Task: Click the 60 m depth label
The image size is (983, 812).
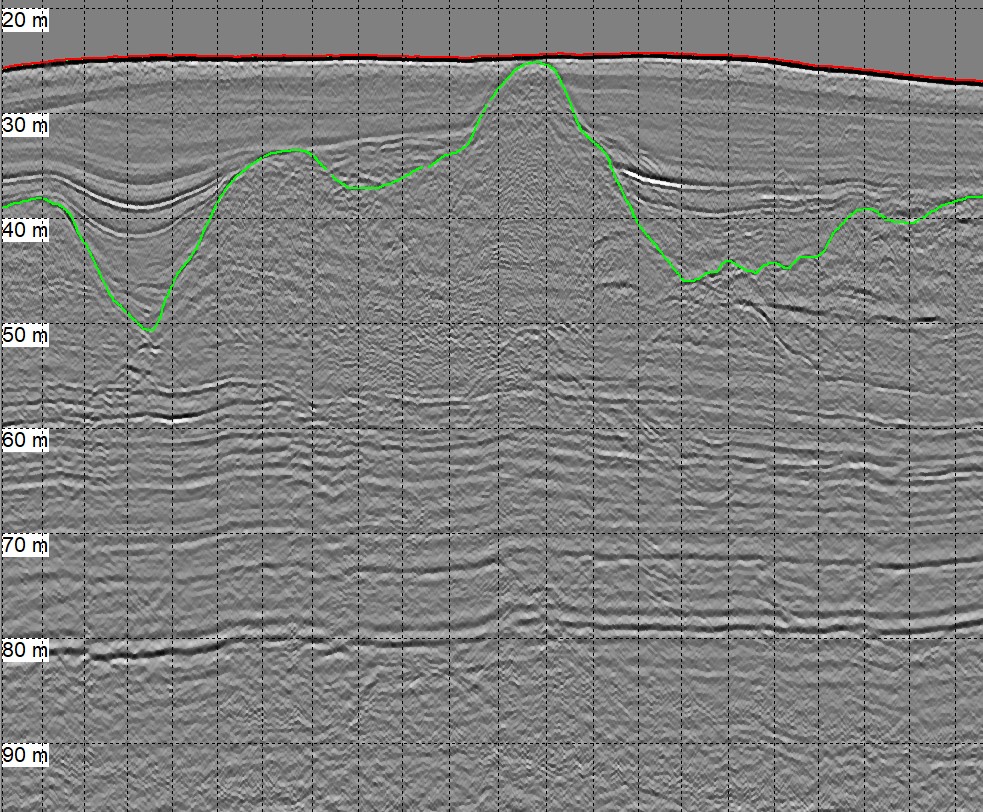Action: pyautogui.click(x=24, y=440)
